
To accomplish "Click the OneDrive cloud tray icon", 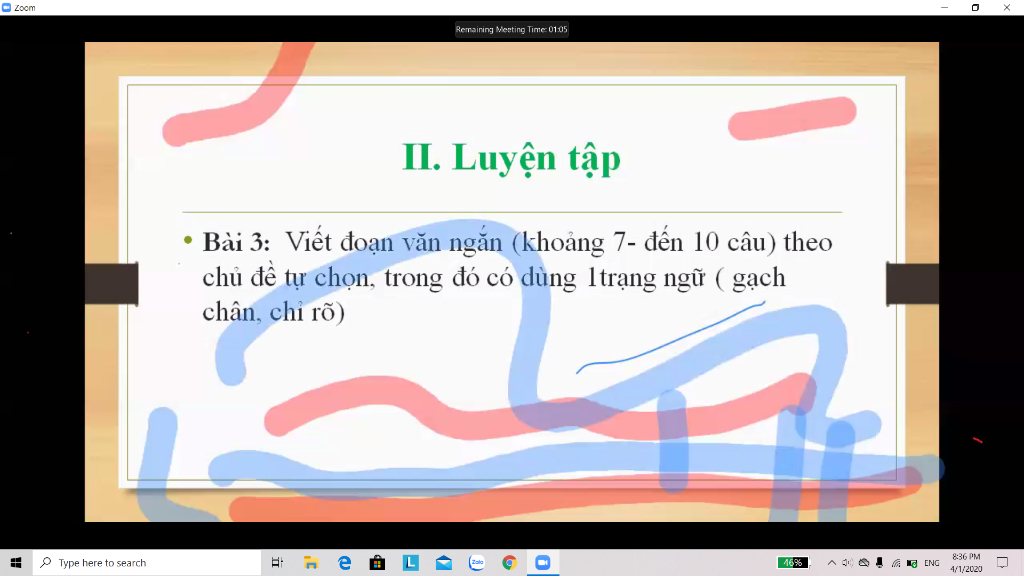I will 863,562.
